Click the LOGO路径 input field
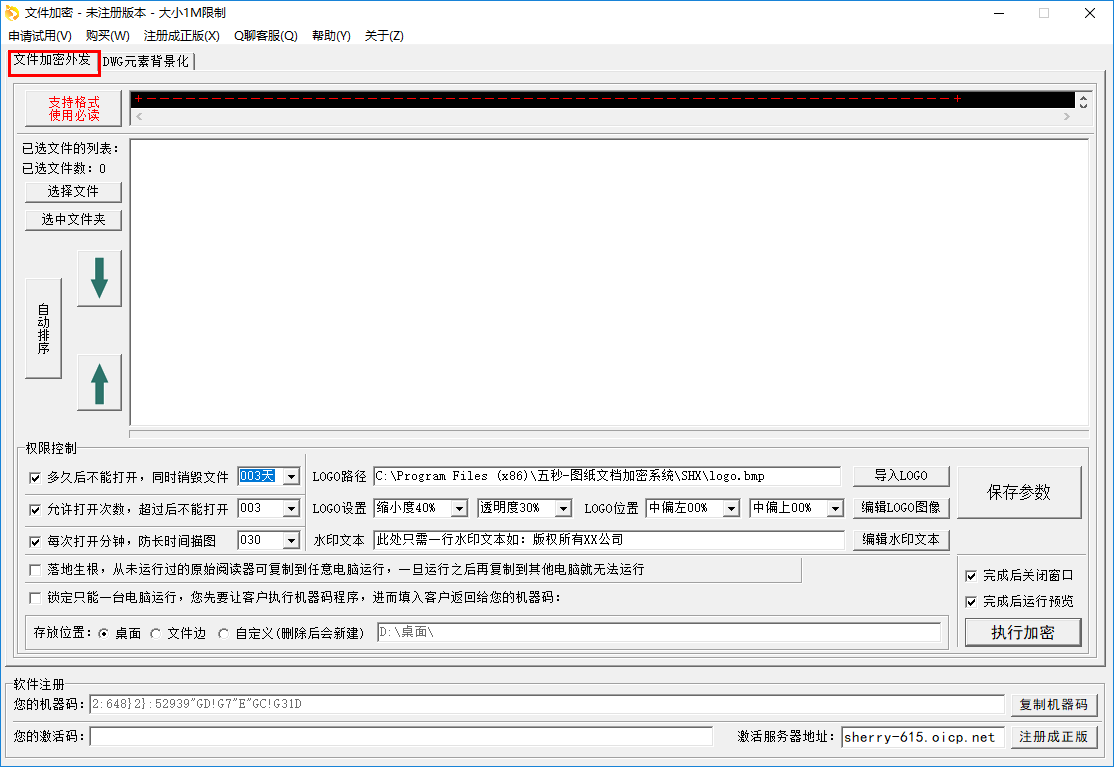 point(607,477)
